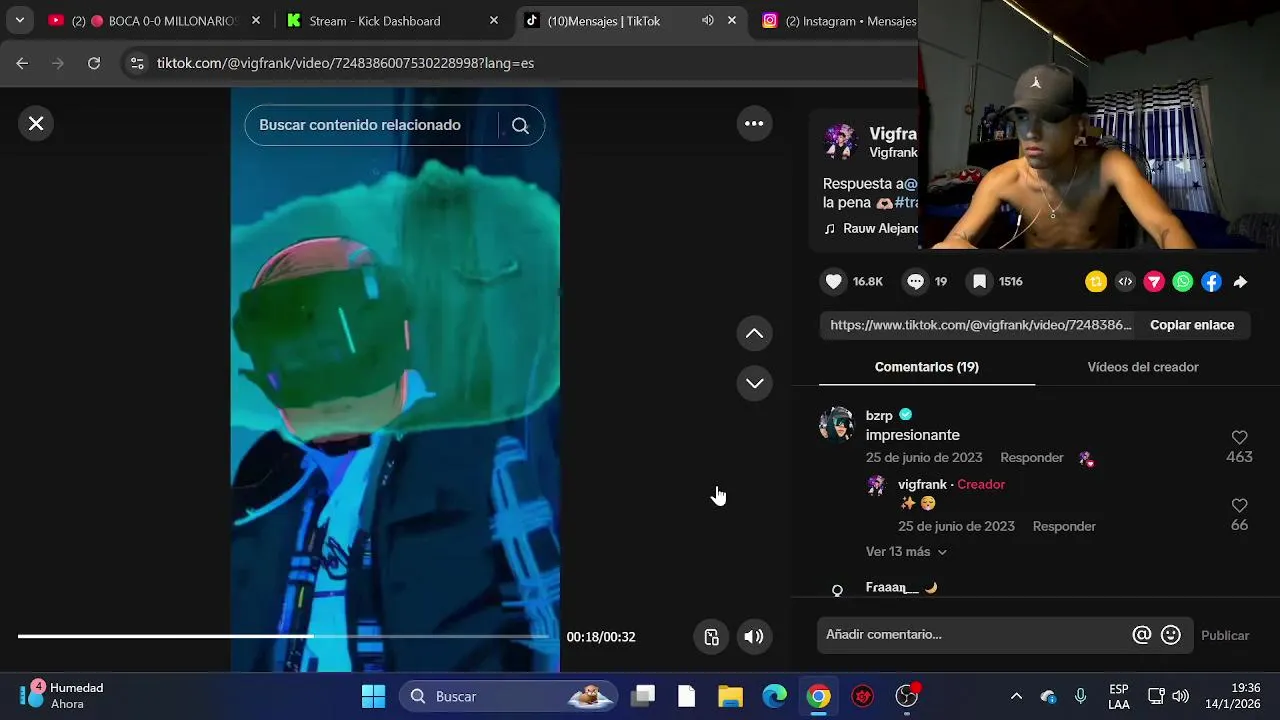Seek on the video progress bar
The height and width of the screenshot is (720, 1280).
pyautogui.click(x=283, y=636)
